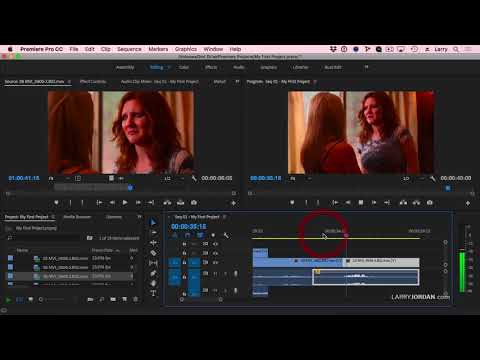Toggle the top video track eye output
Screen dimensions: 480x360
point(215,244)
